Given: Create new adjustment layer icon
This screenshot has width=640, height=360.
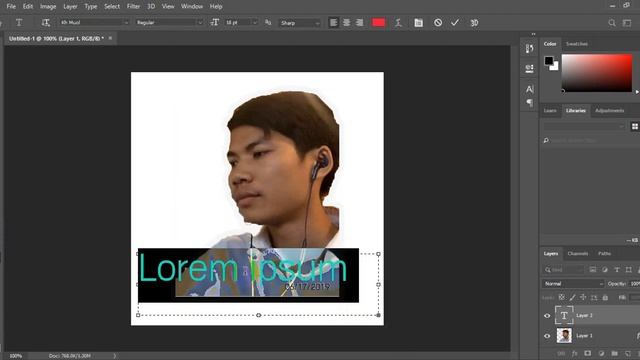Looking at the screenshot, I should pyautogui.click(x=601, y=353).
